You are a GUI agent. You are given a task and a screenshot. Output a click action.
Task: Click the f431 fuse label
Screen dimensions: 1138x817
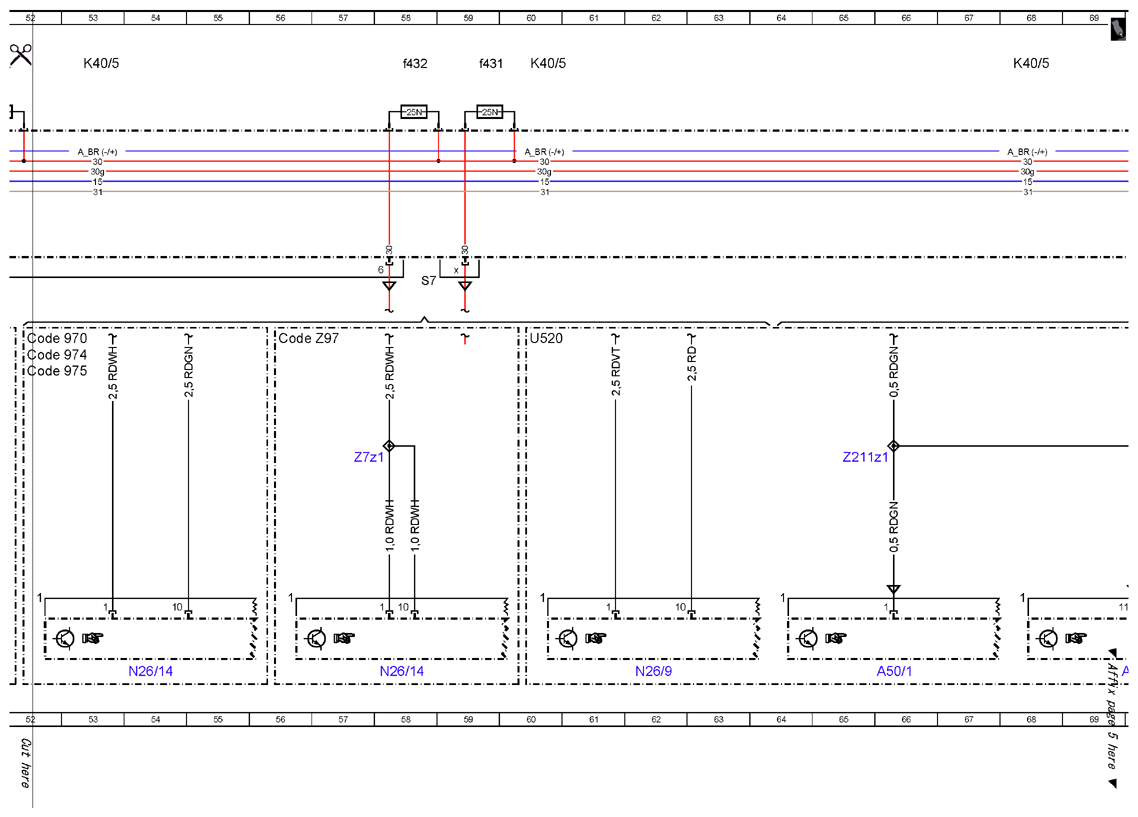pos(491,64)
